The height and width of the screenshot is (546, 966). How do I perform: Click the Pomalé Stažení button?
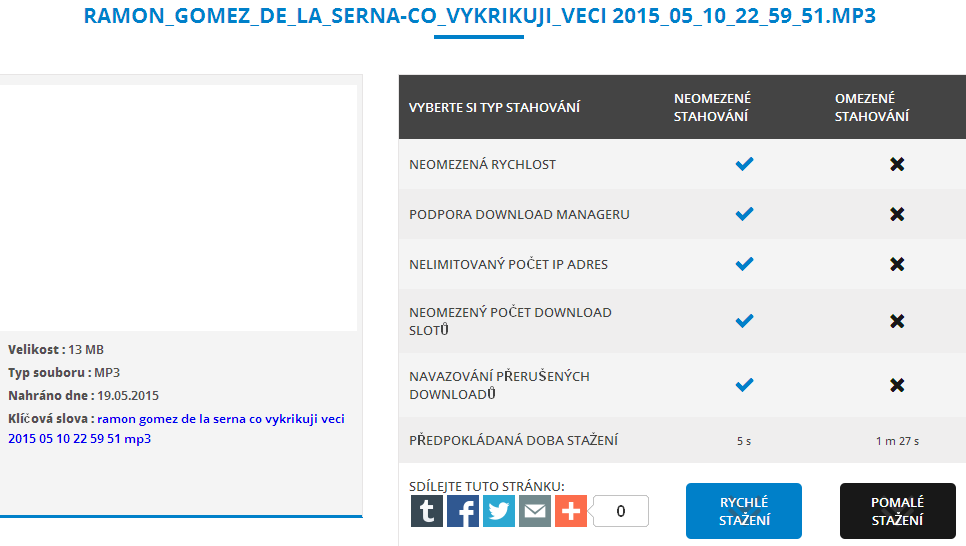click(898, 511)
